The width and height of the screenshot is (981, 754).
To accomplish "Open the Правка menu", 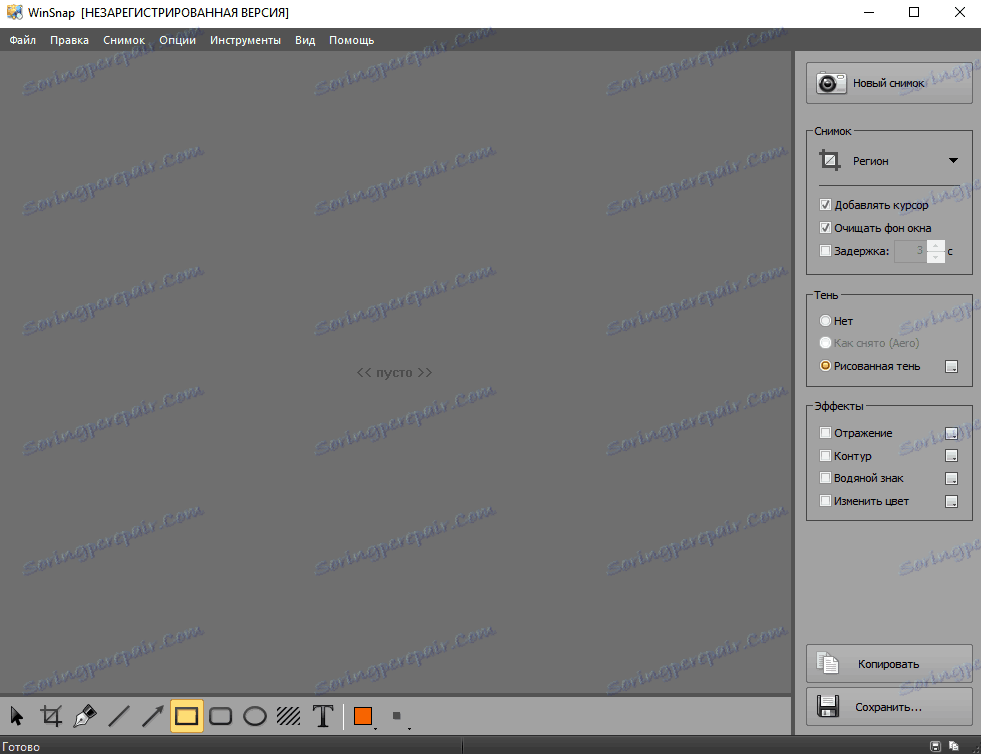I will (x=69, y=40).
